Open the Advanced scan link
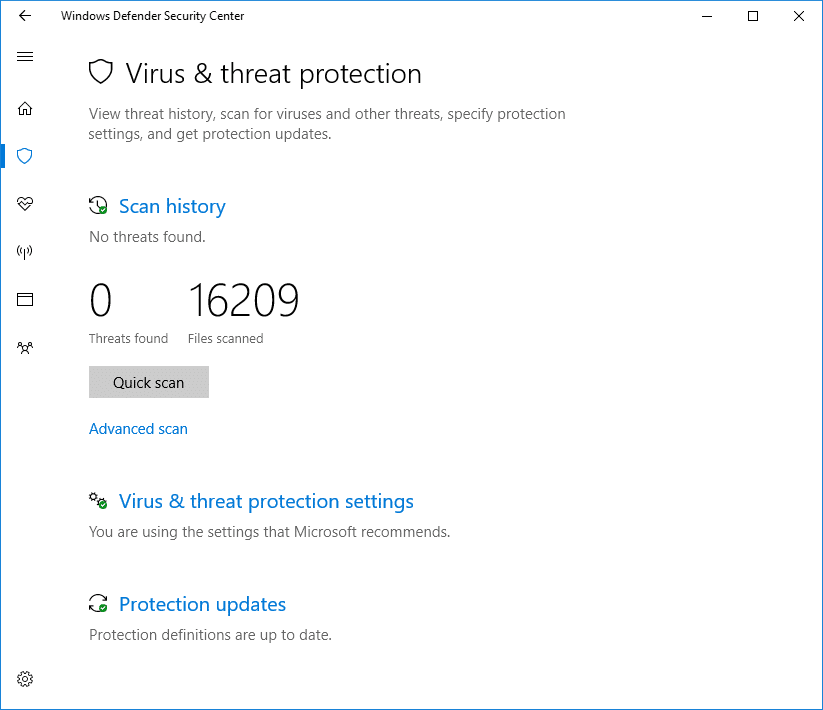 [x=138, y=429]
